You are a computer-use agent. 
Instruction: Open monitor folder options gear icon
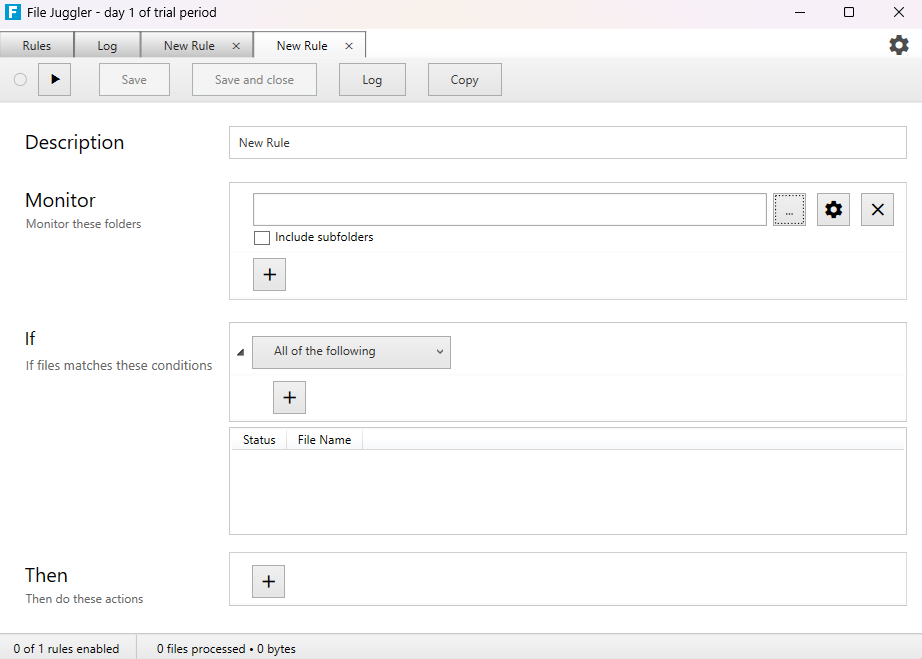[x=833, y=210]
